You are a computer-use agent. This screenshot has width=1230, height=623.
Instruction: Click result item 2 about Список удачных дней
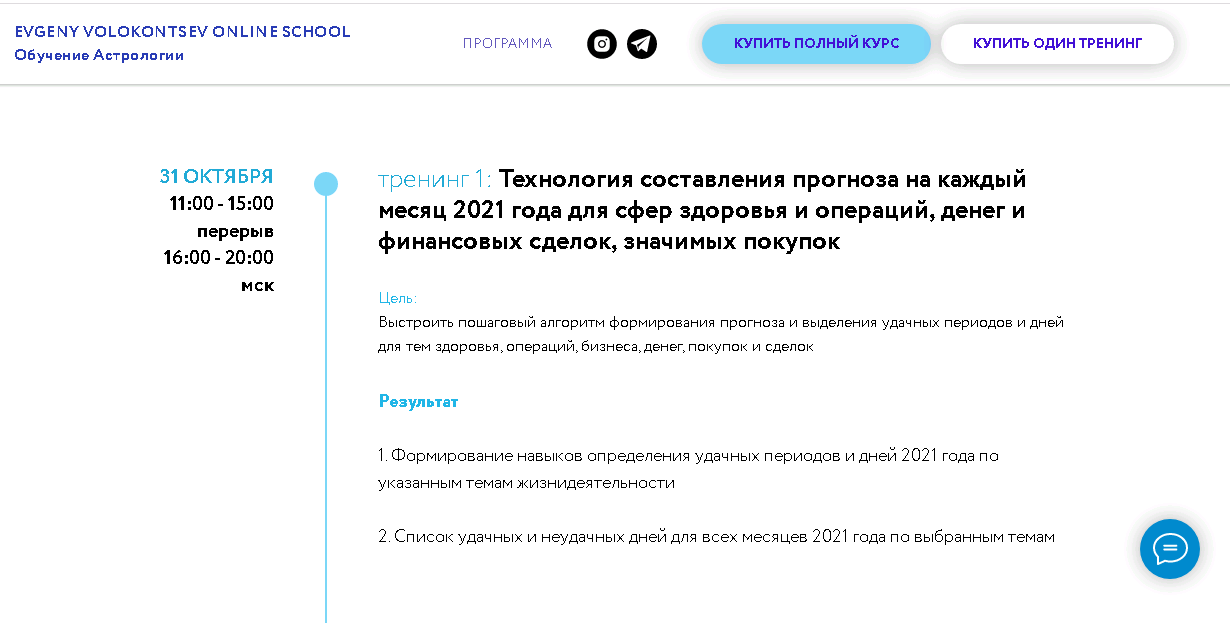tap(716, 537)
